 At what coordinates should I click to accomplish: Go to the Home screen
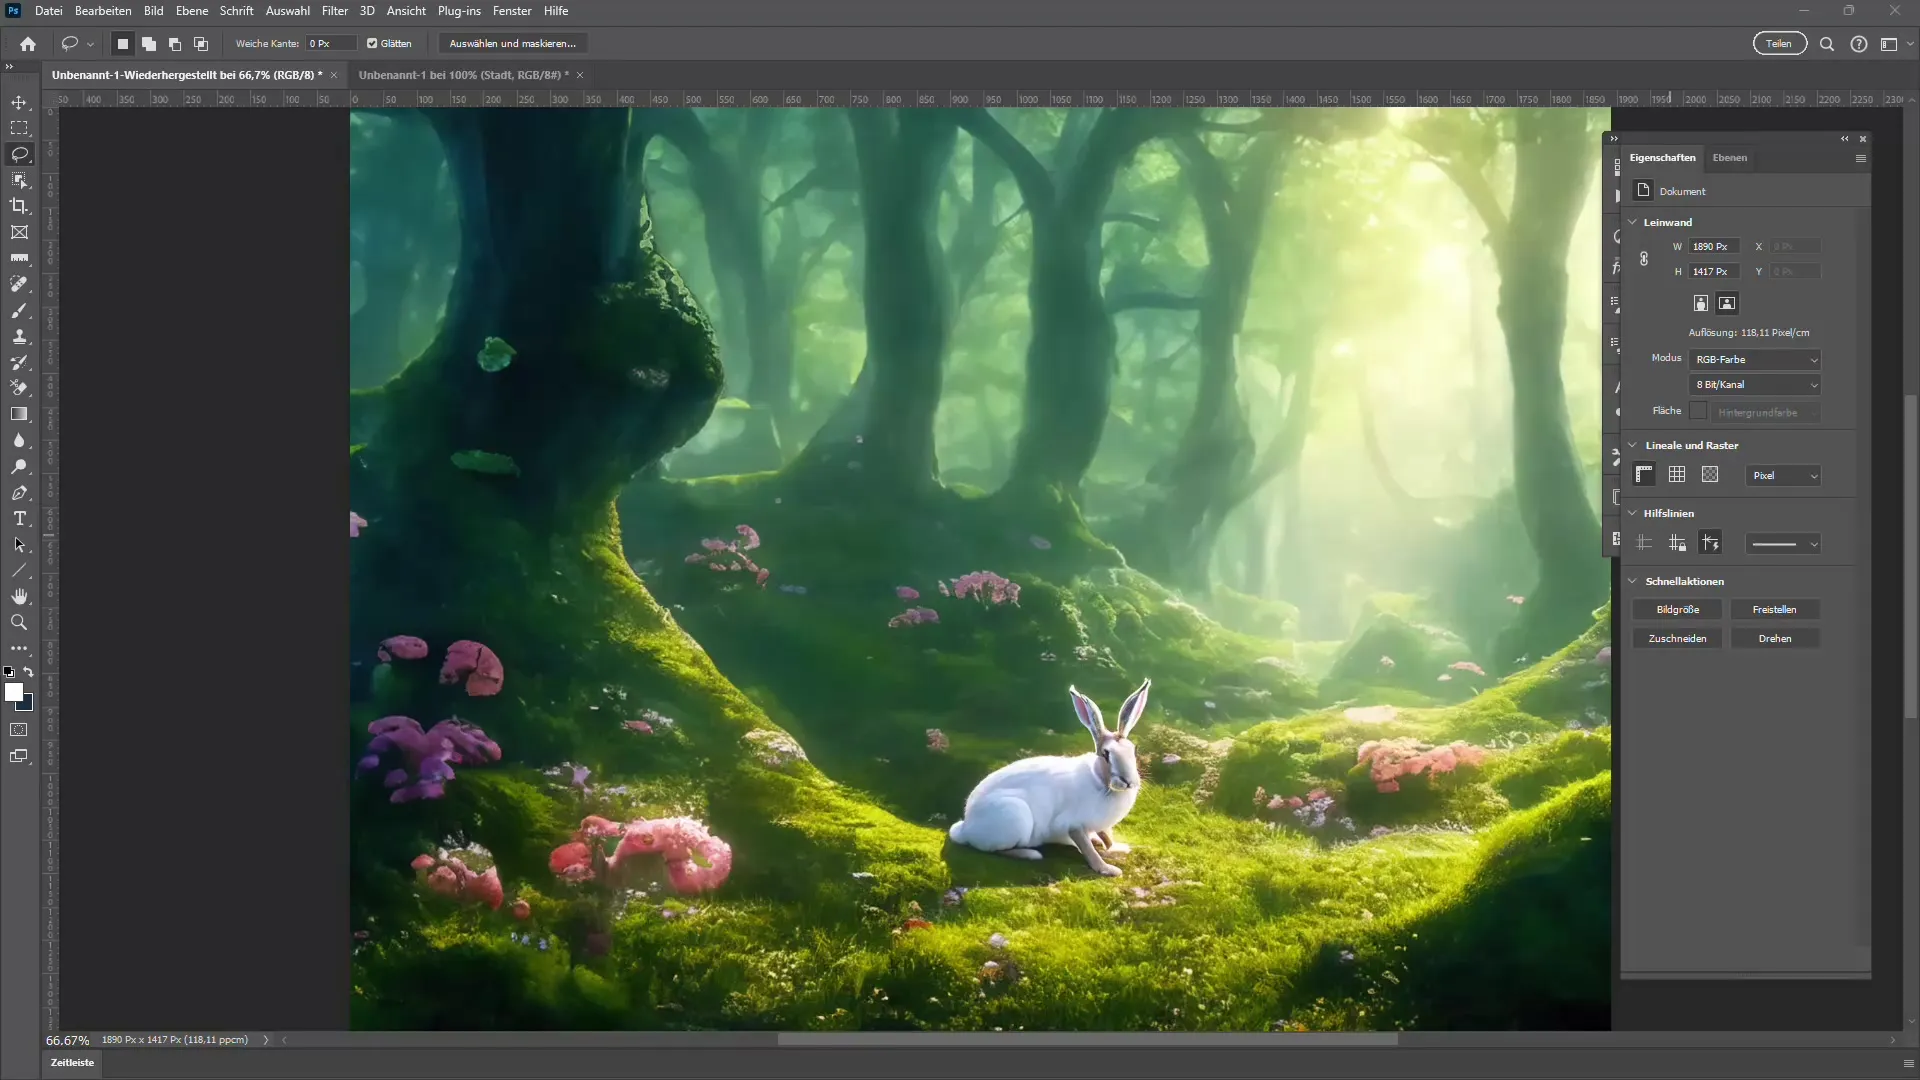pyautogui.click(x=28, y=44)
